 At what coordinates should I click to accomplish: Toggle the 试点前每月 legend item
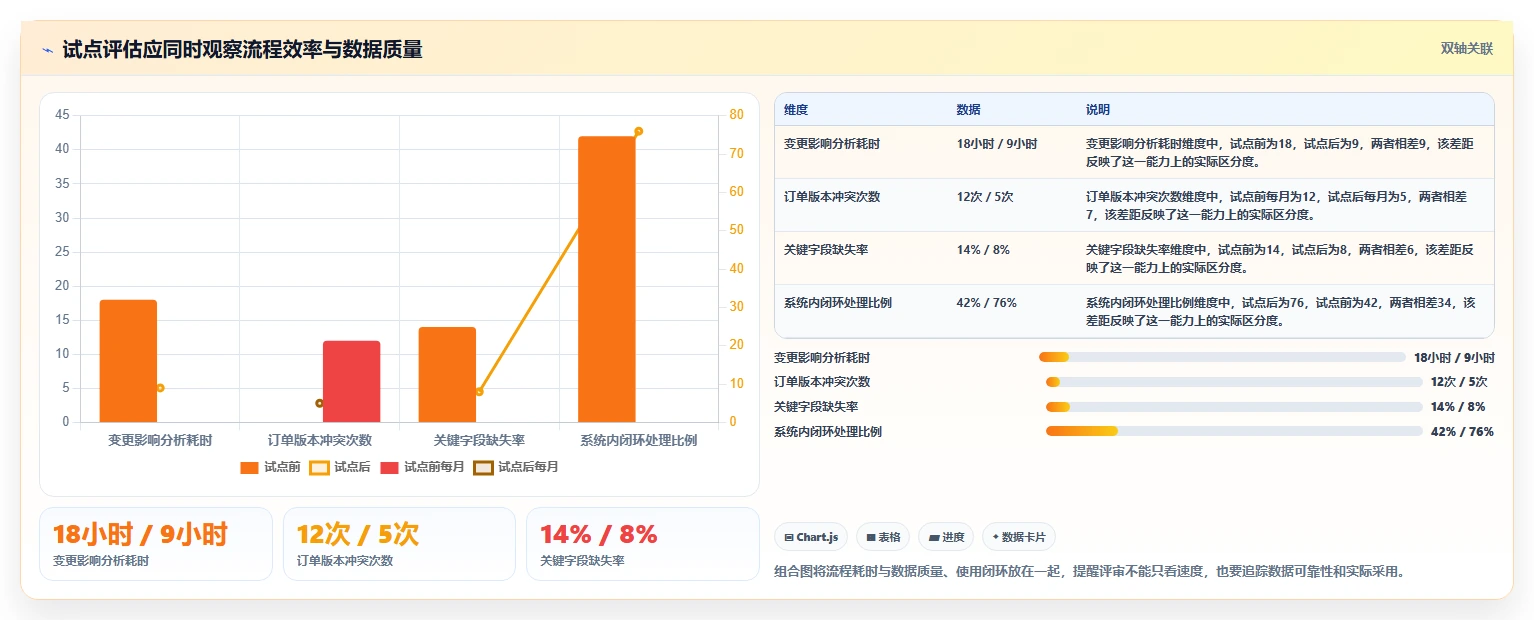click(422, 467)
